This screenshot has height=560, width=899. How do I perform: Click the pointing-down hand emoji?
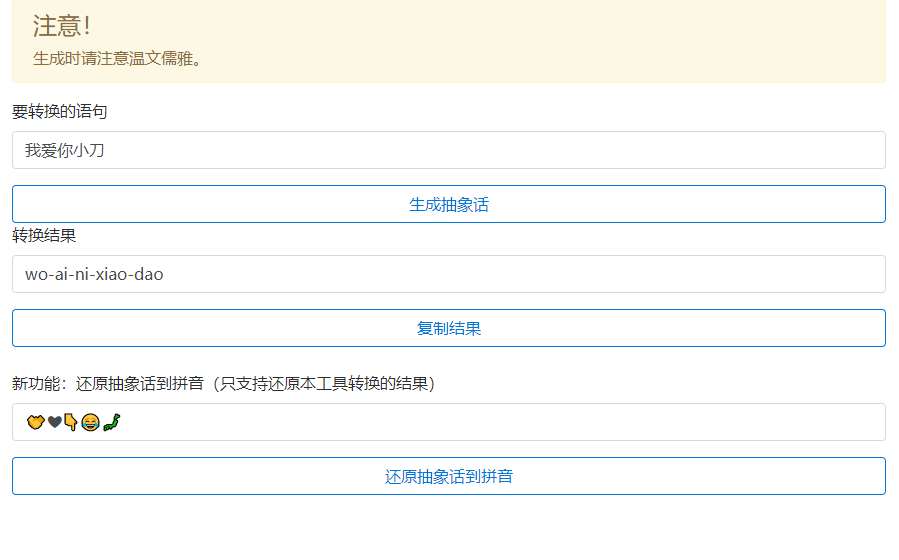(x=71, y=422)
